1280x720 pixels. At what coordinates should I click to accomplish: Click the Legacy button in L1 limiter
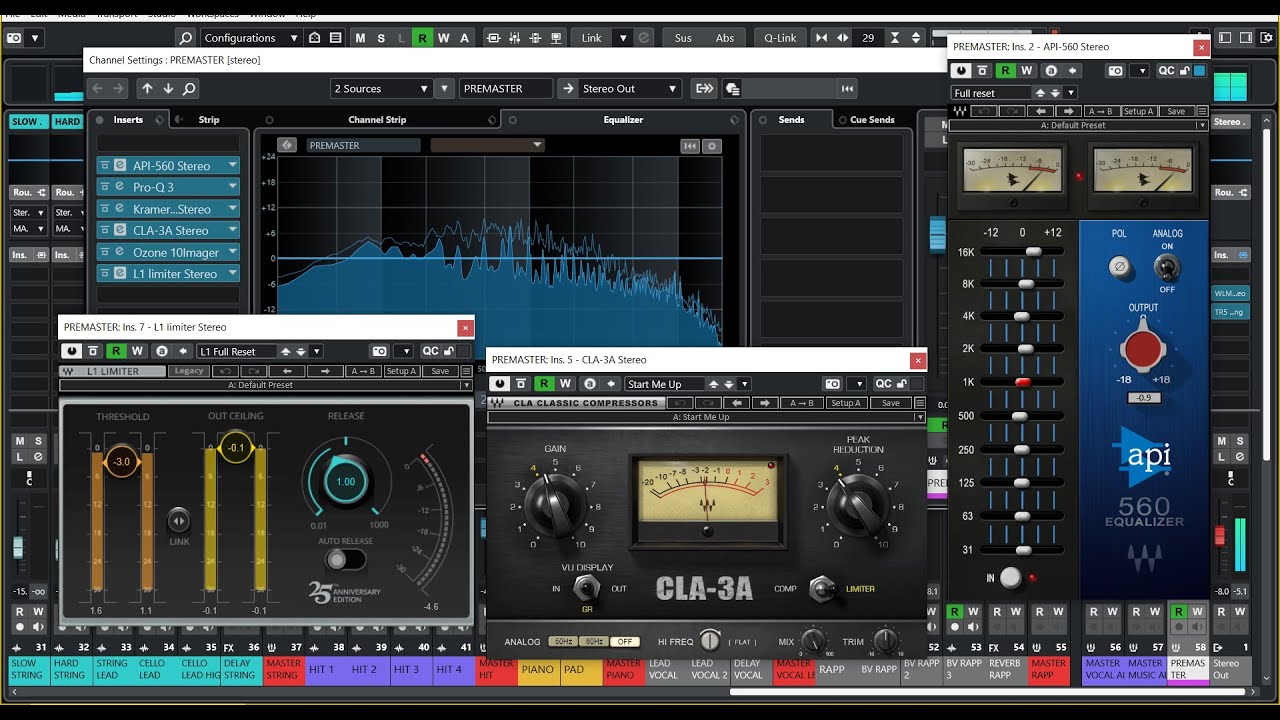(x=189, y=371)
